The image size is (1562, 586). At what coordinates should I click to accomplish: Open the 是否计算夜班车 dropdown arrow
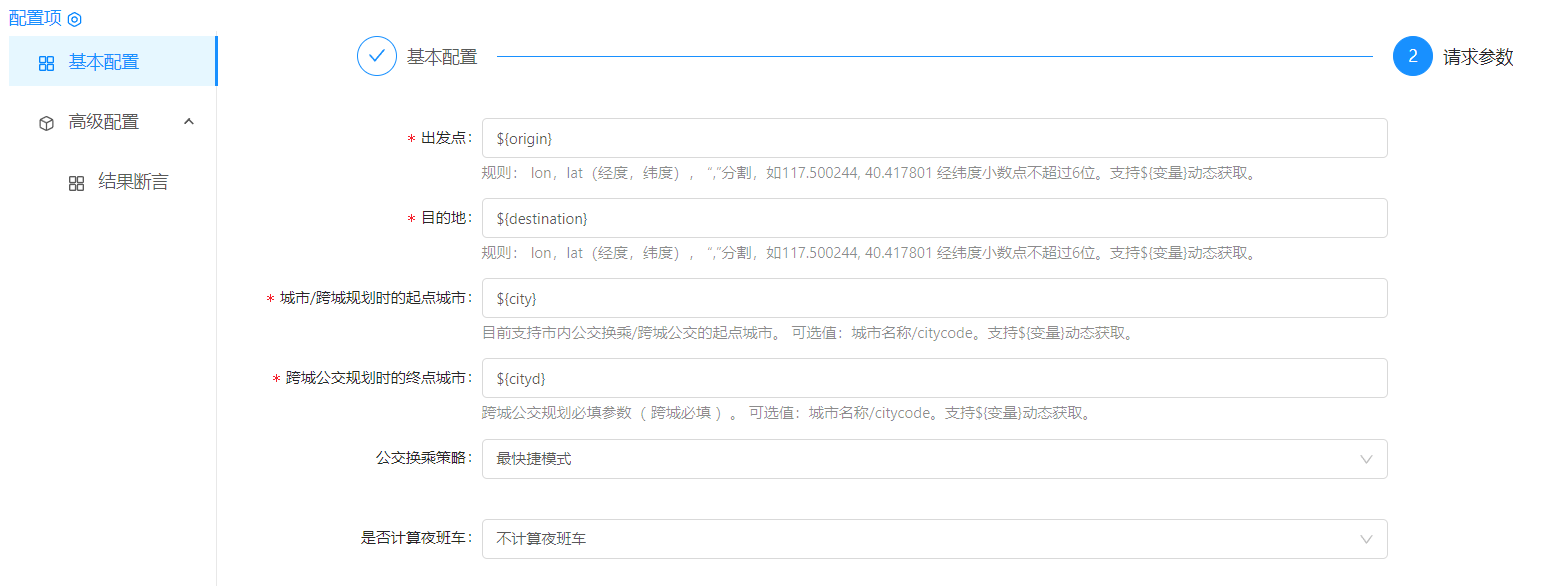[x=1366, y=539]
